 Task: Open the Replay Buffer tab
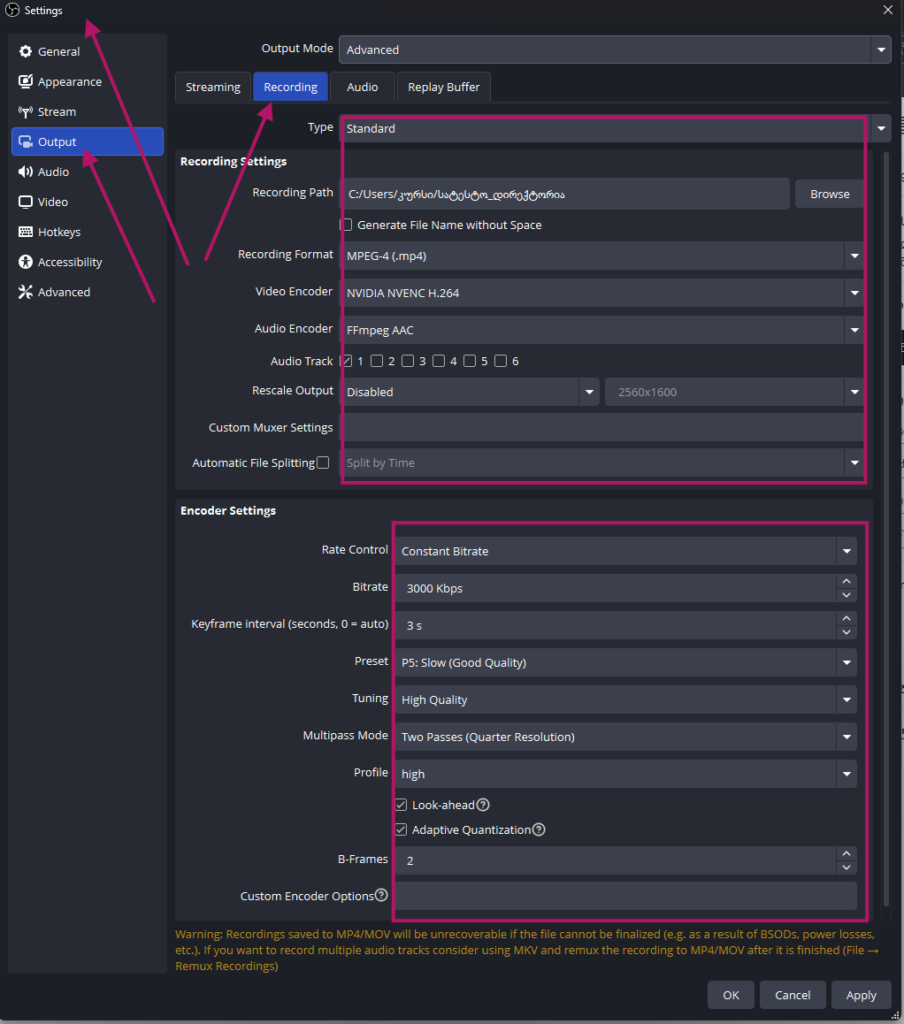[x=443, y=87]
